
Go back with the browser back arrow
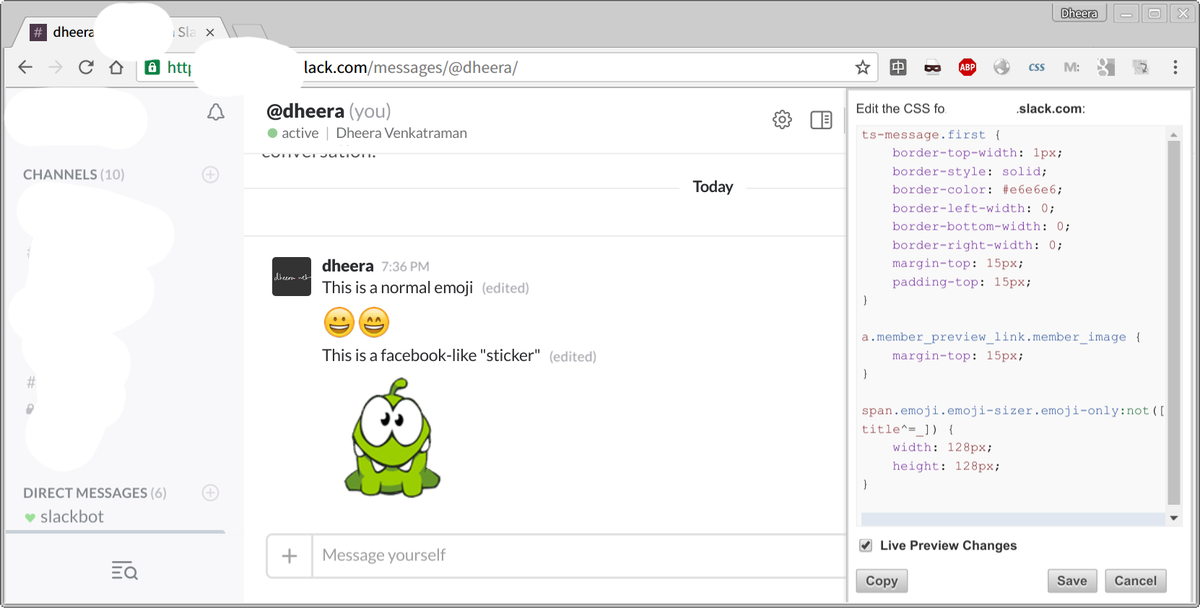25,68
